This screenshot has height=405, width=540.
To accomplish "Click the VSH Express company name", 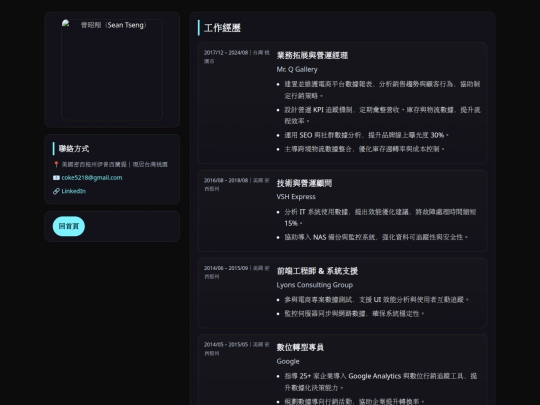I will (296, 197).
